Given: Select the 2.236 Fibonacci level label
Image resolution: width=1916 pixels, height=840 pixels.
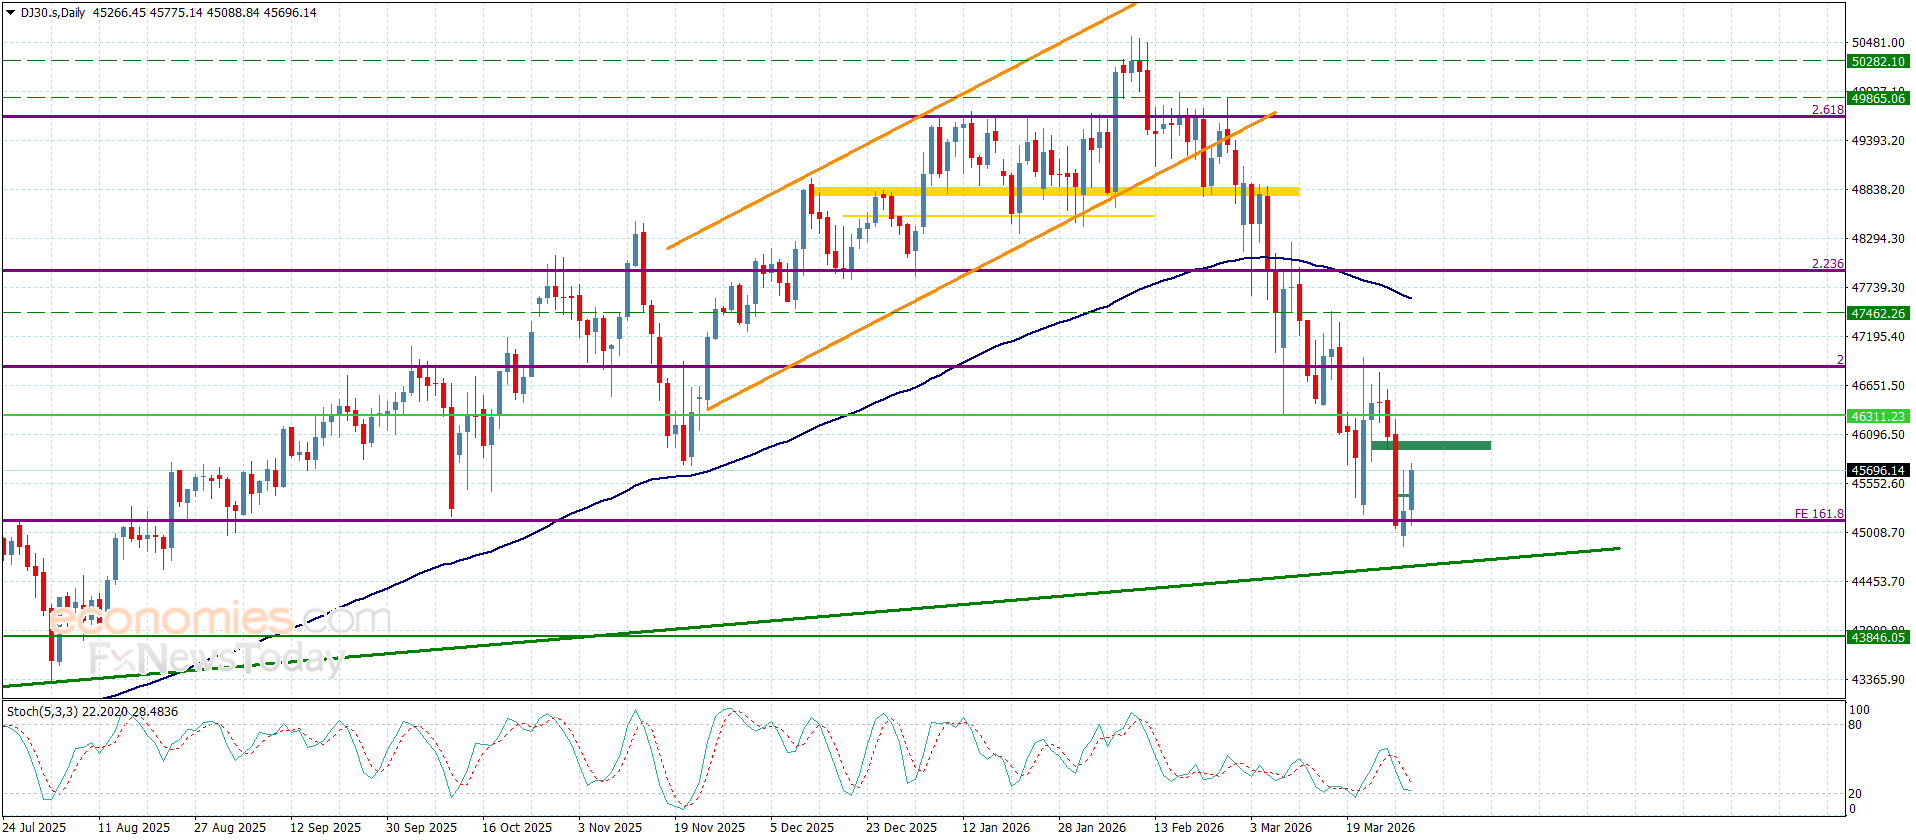Looking at the screenshot, I should (1827, 264).
